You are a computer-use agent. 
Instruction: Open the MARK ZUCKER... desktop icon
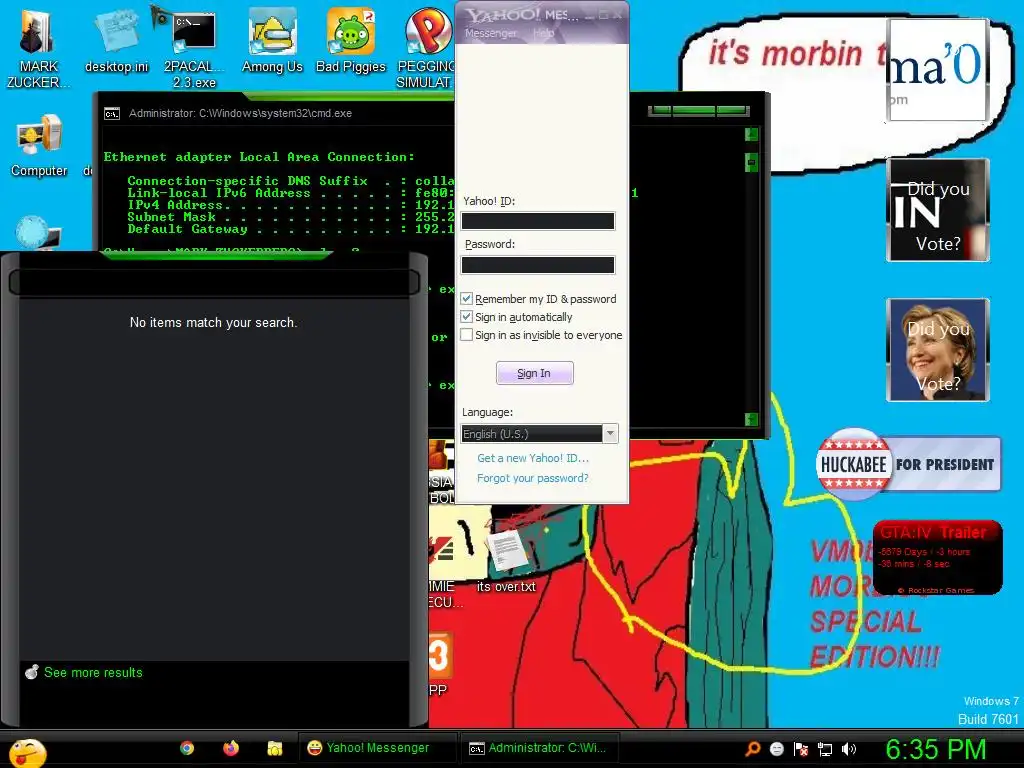pos(38,48)
